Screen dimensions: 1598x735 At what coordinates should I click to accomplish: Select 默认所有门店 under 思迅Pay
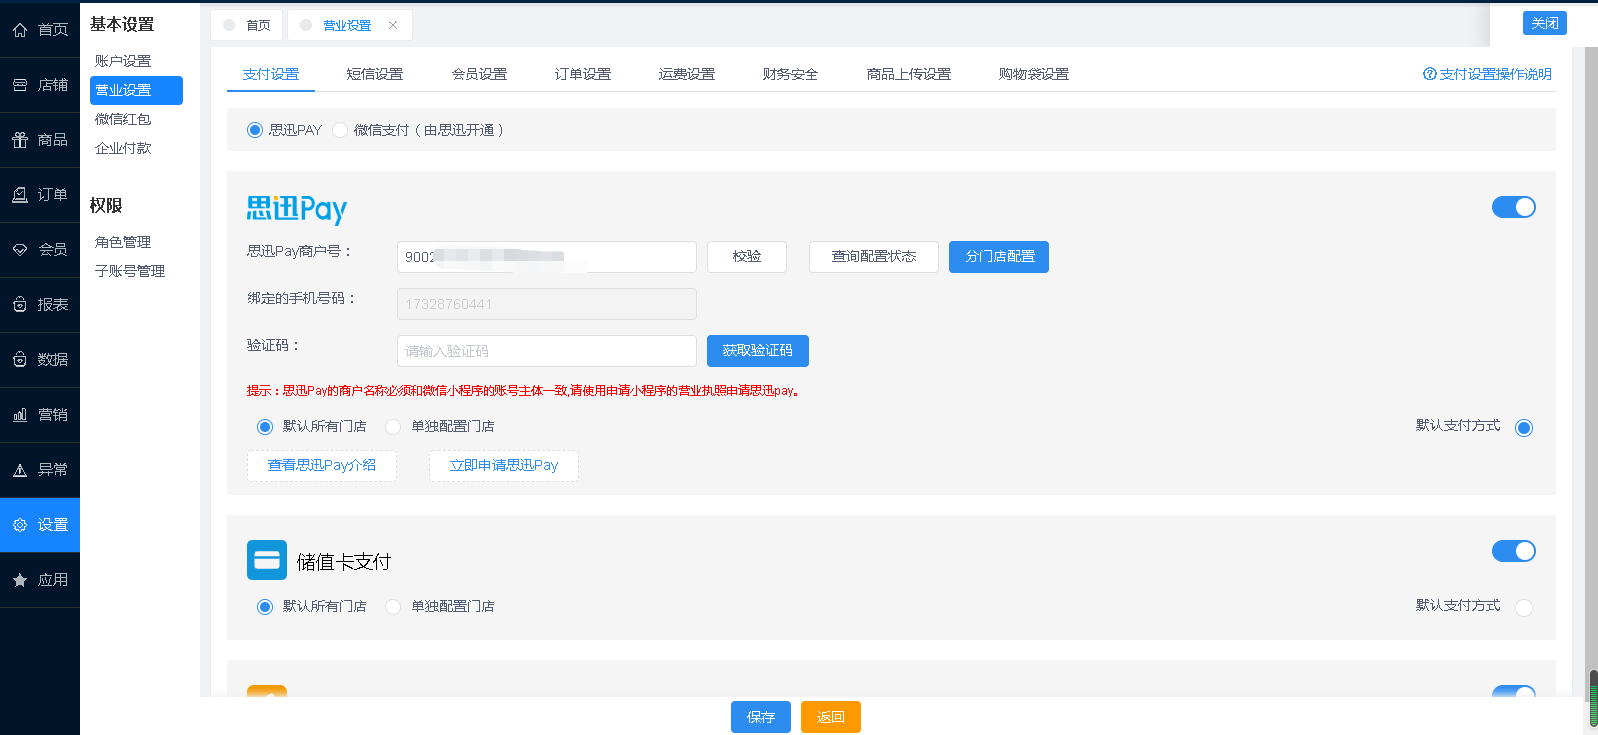[x=265, y=427]
